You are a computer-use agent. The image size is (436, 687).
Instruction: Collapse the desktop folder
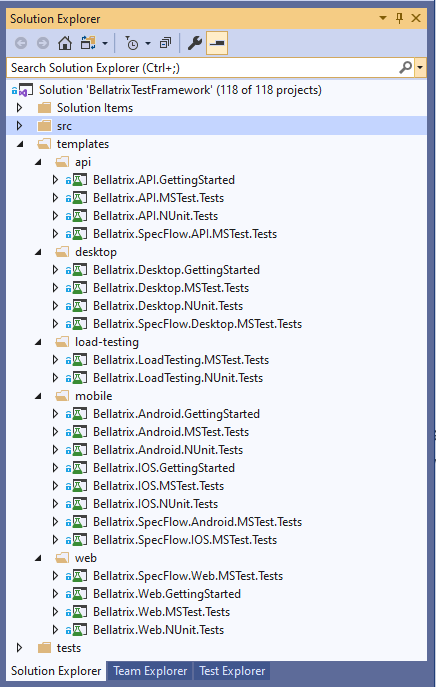[x=38, y=252]
